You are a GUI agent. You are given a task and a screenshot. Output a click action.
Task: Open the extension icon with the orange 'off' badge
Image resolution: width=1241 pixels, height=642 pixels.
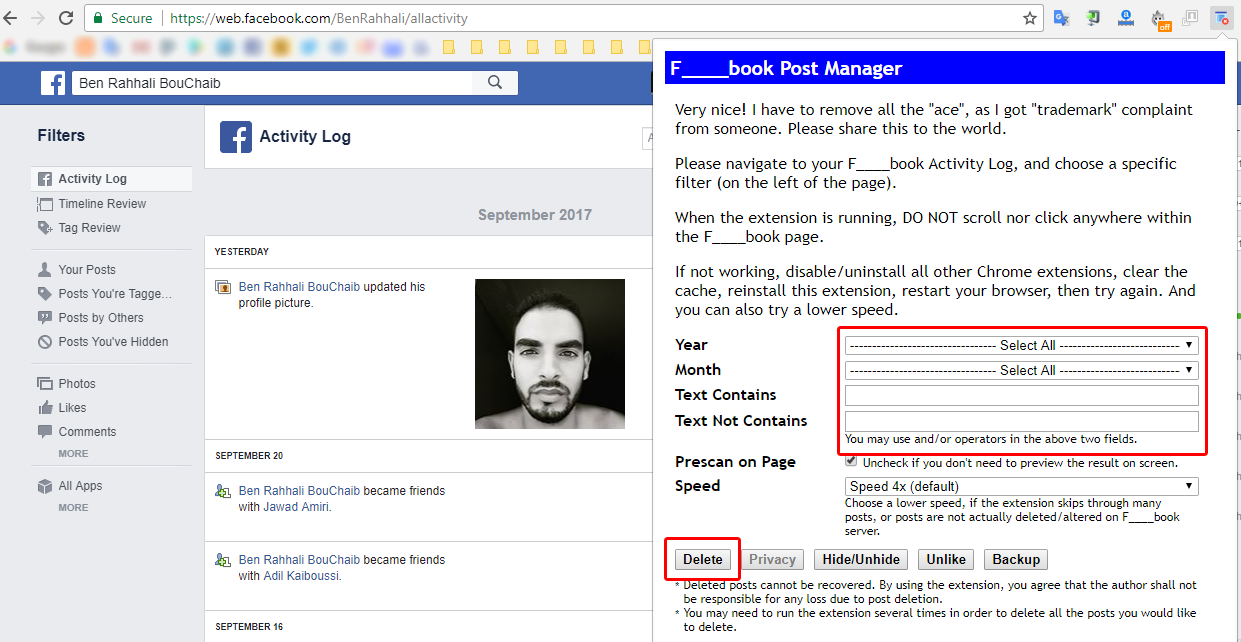pyautogui.click(x=1161, y=18)
